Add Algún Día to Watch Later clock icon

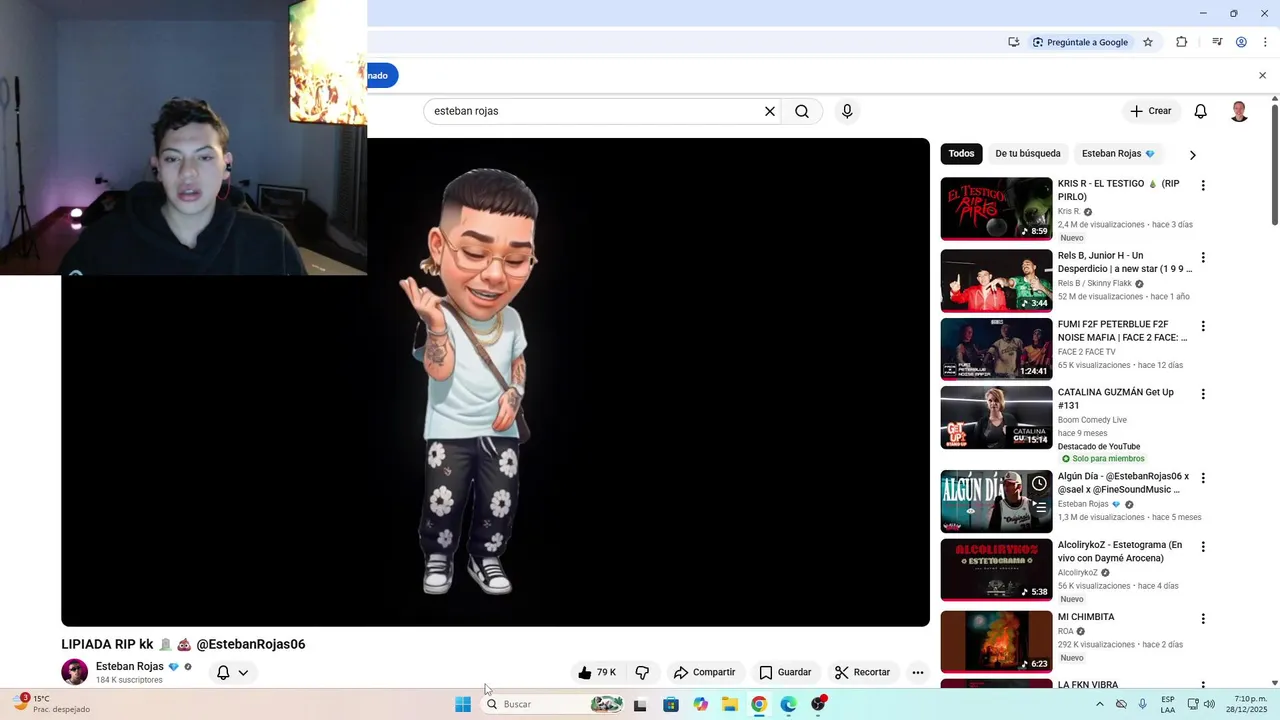1039,484
